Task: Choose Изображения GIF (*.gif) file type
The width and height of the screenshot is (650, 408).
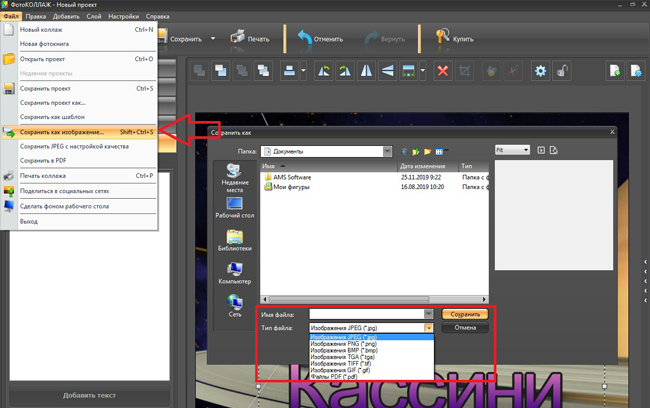Action: pyautogui.click(x=371, y=370)
